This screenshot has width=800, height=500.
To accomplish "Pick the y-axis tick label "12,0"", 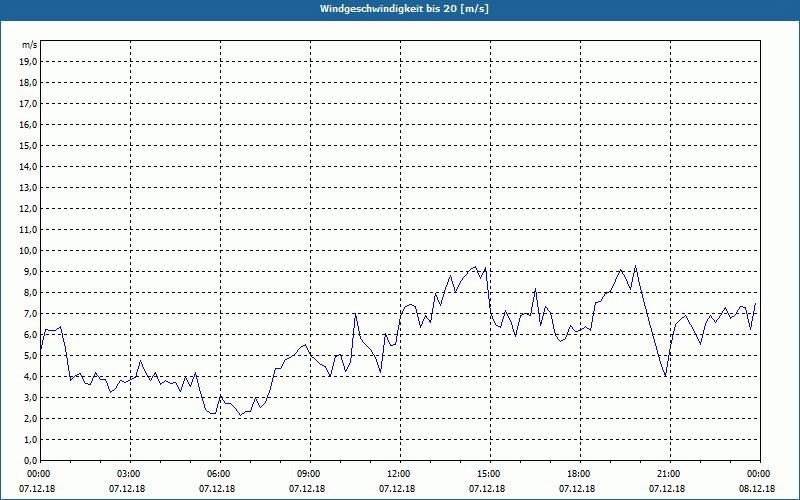I will click(28, 209).
